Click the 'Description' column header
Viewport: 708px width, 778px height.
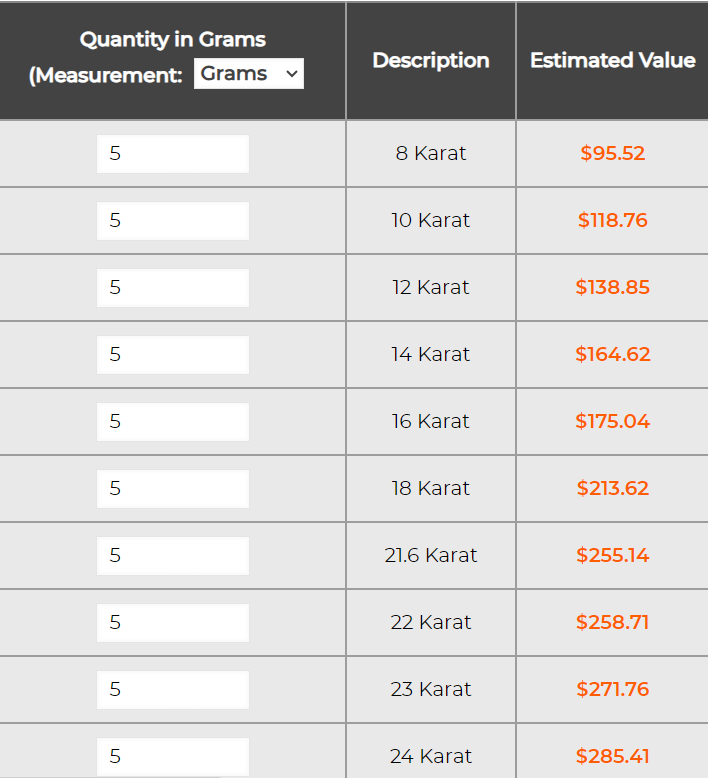pyautogui.click(x=431, y=61)
